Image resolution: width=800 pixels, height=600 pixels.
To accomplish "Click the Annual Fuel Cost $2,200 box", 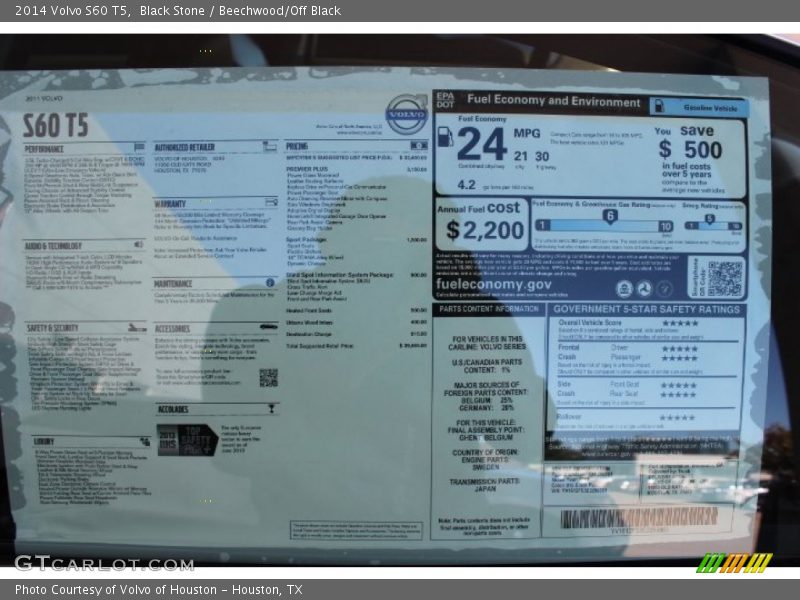I will point(481,224).
